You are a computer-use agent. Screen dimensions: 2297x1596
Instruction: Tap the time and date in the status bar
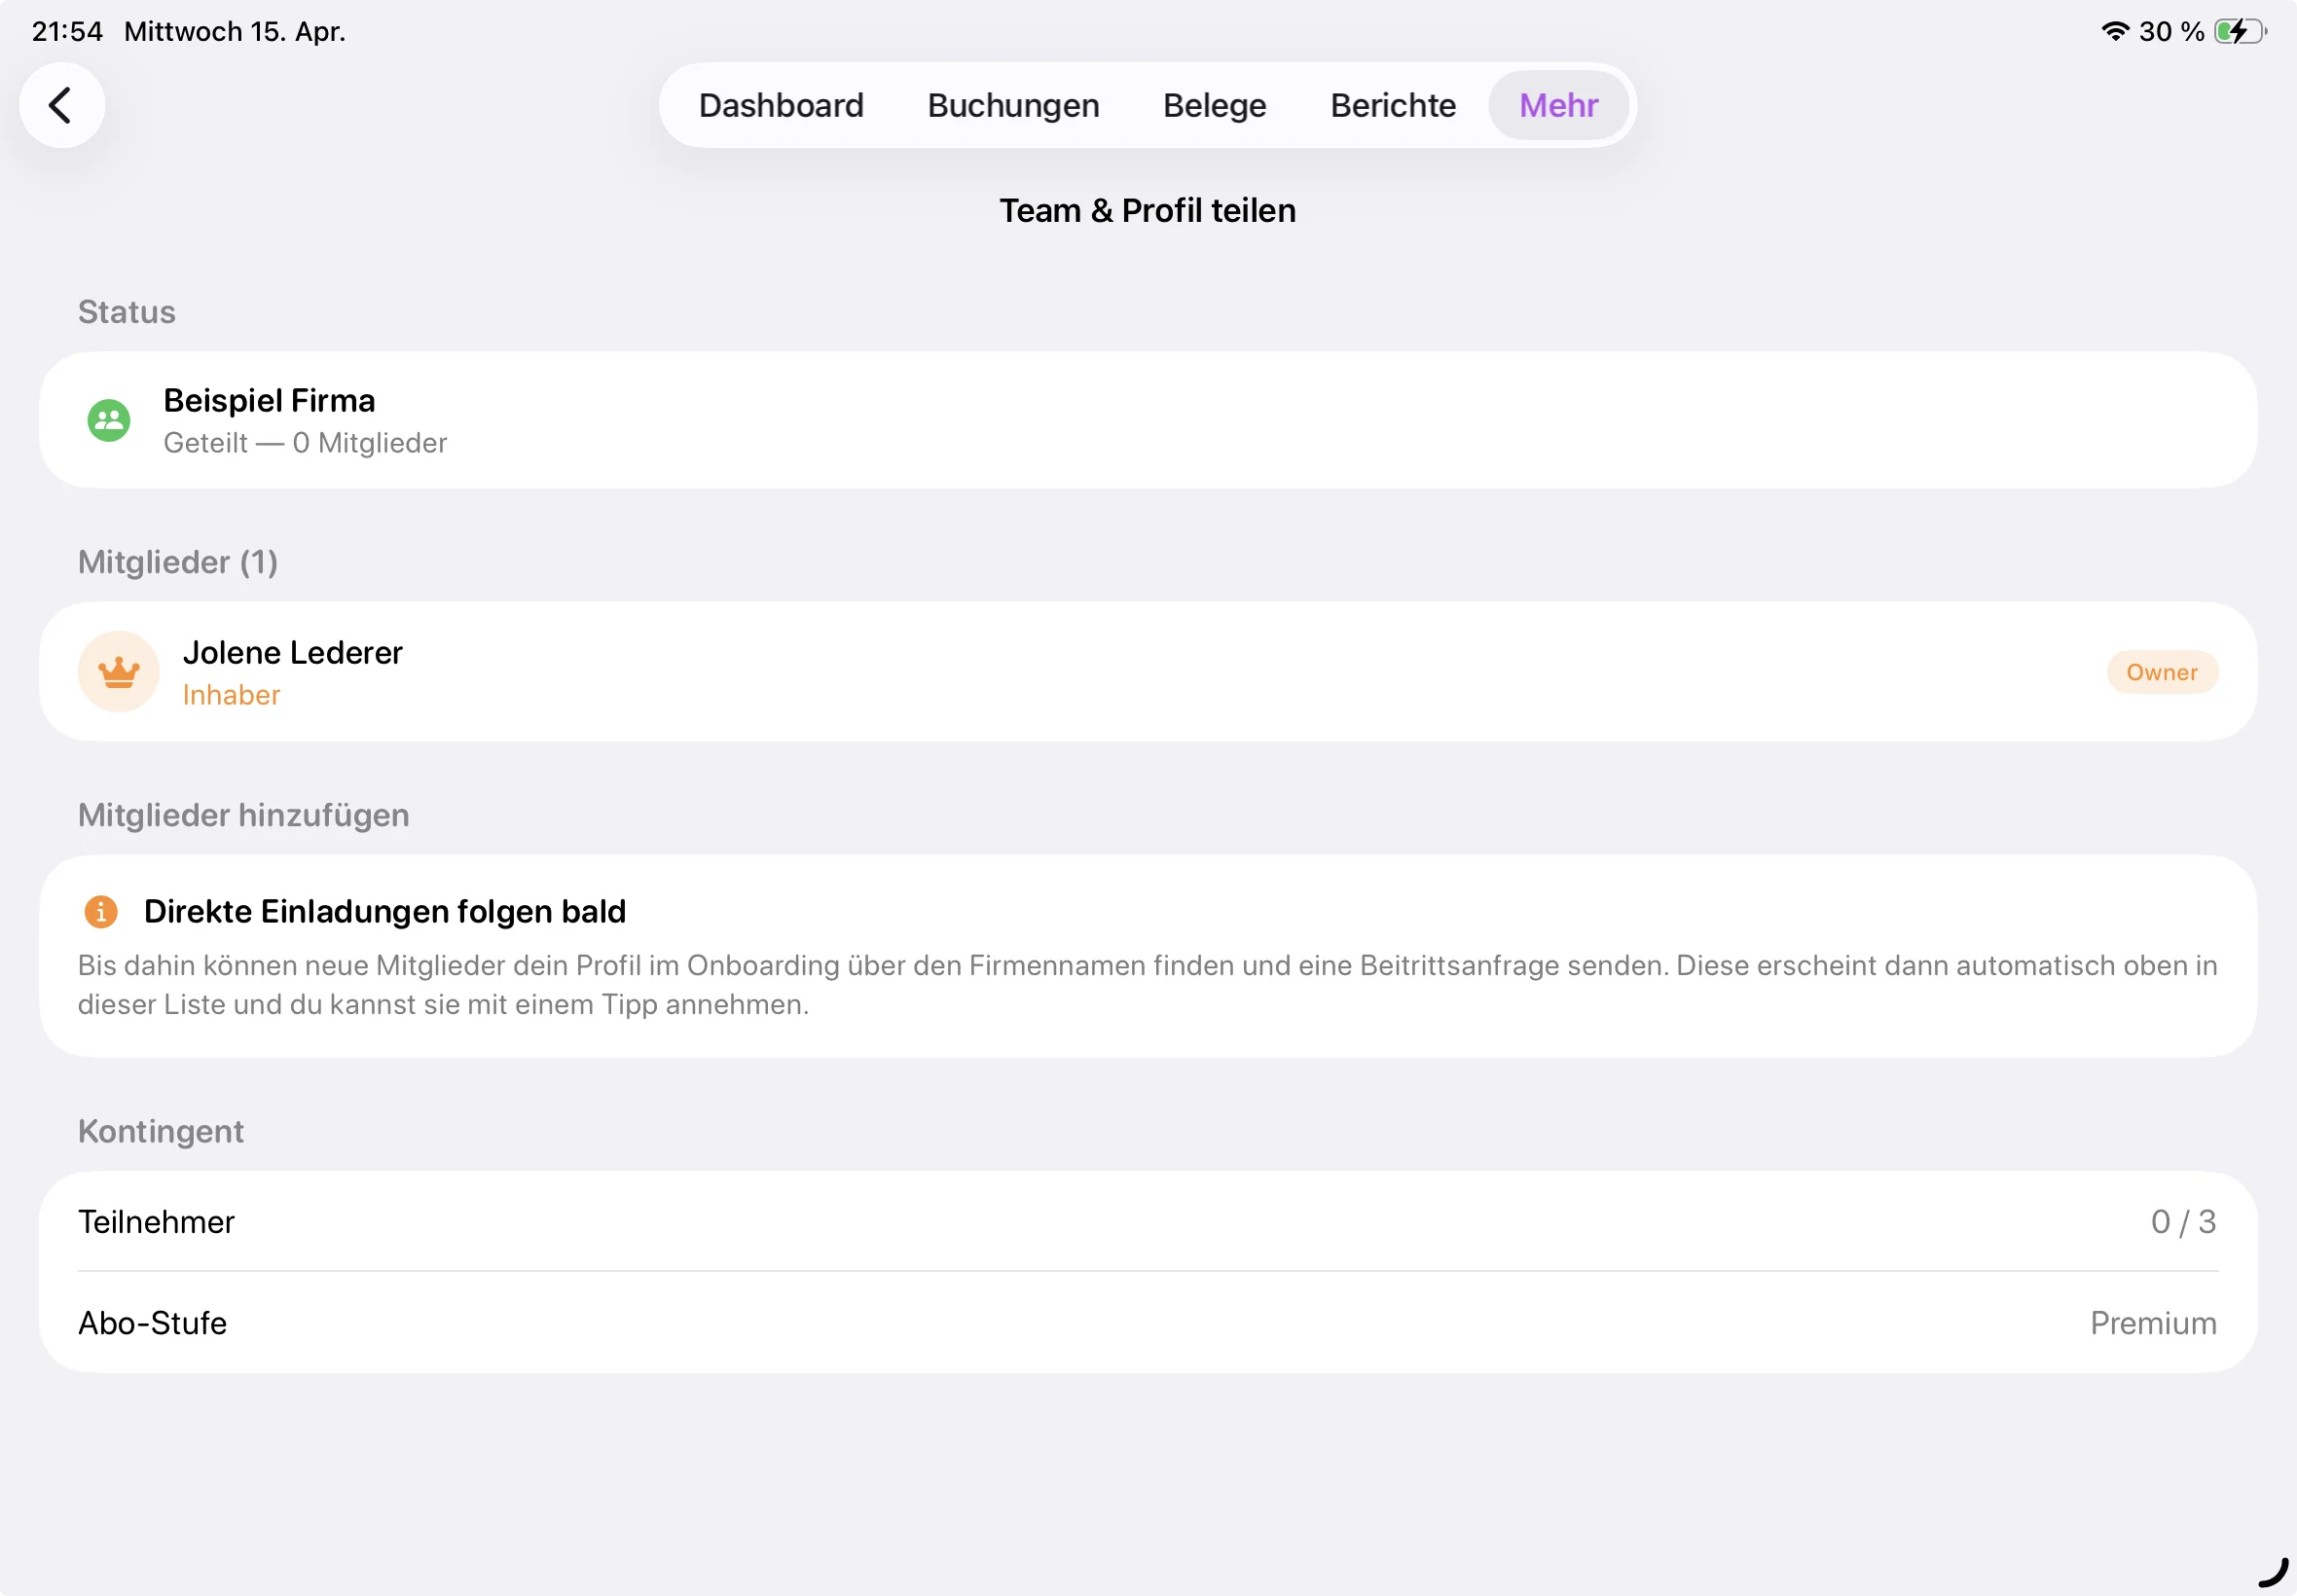pos(188,31)
